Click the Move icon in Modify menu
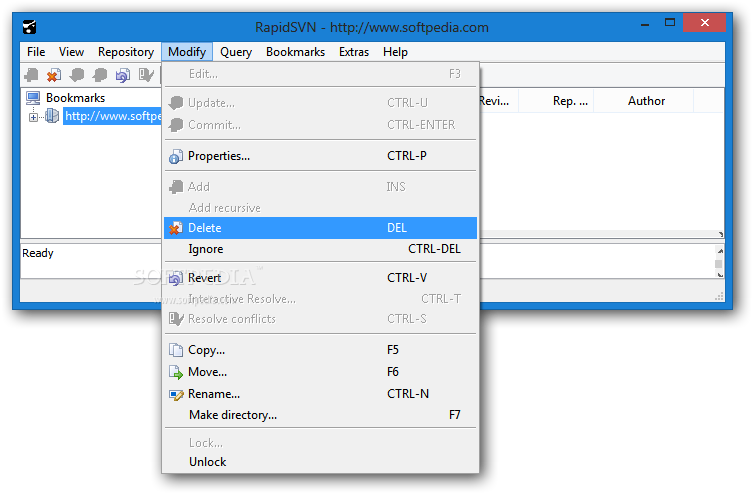 [176, 372]
